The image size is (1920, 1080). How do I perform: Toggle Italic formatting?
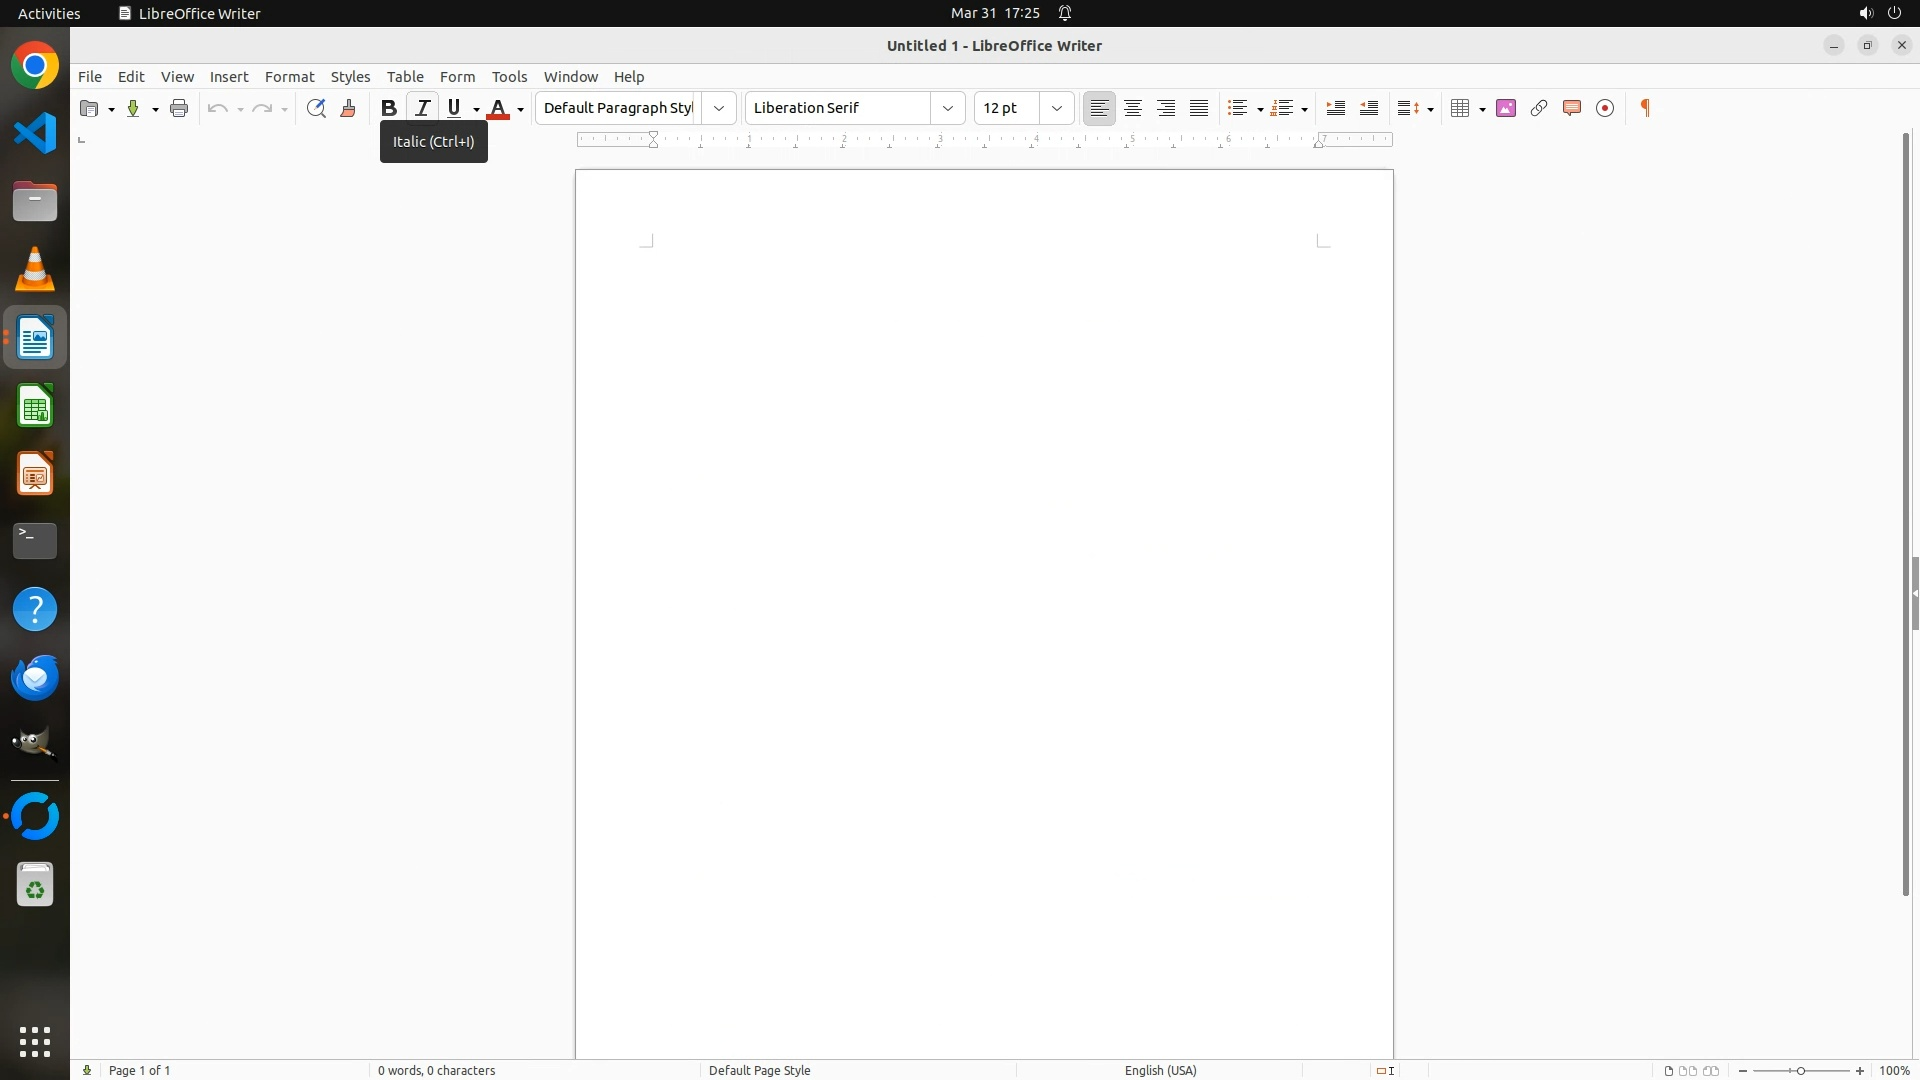(x=422, y=108)
